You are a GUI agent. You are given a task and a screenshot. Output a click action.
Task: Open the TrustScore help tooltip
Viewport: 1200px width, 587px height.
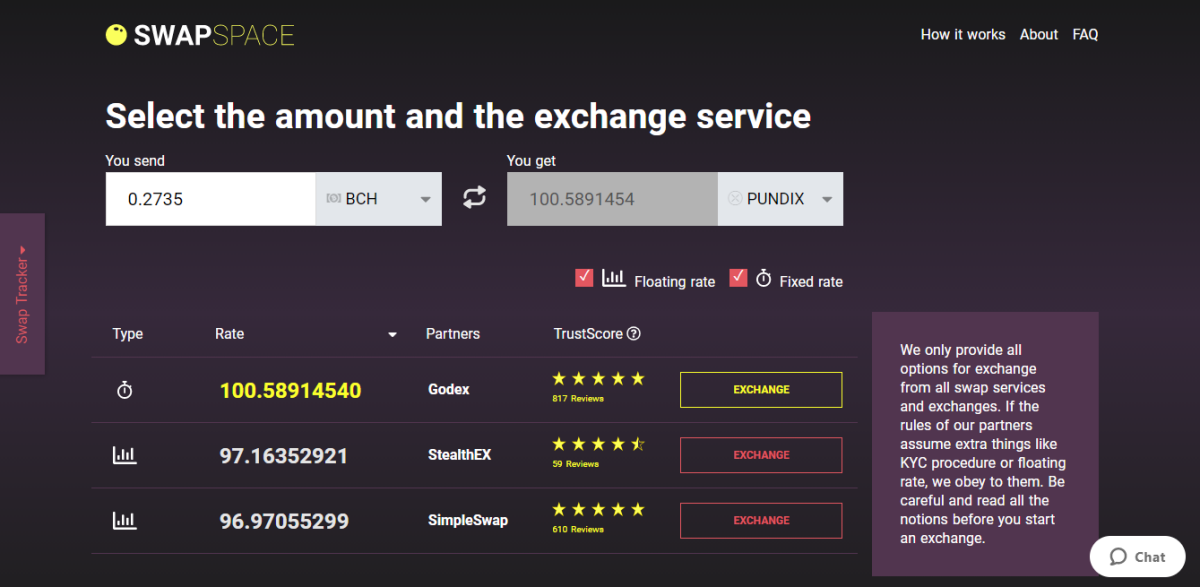point(633,333)
